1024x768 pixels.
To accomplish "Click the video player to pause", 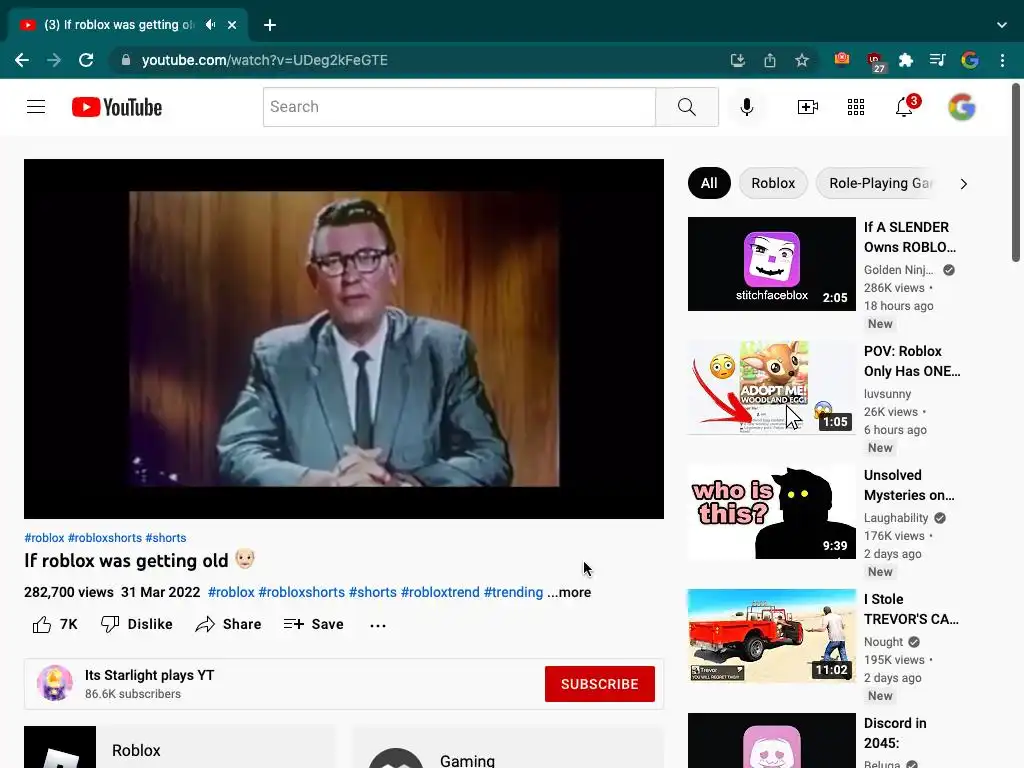I will pyautogui.click(x=344, y=339).
